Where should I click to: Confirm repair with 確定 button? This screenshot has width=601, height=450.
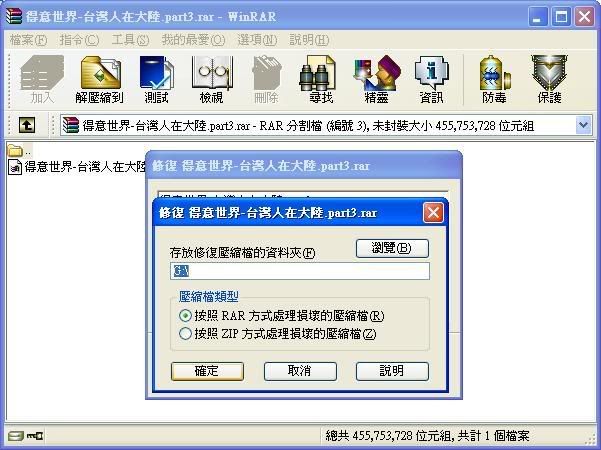(207, 371)
